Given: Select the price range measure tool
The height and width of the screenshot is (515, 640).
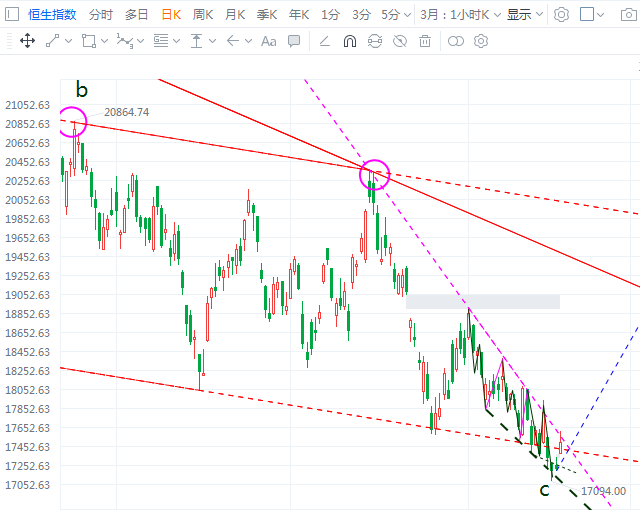Looking at the screenshot, I should (196, 41).
